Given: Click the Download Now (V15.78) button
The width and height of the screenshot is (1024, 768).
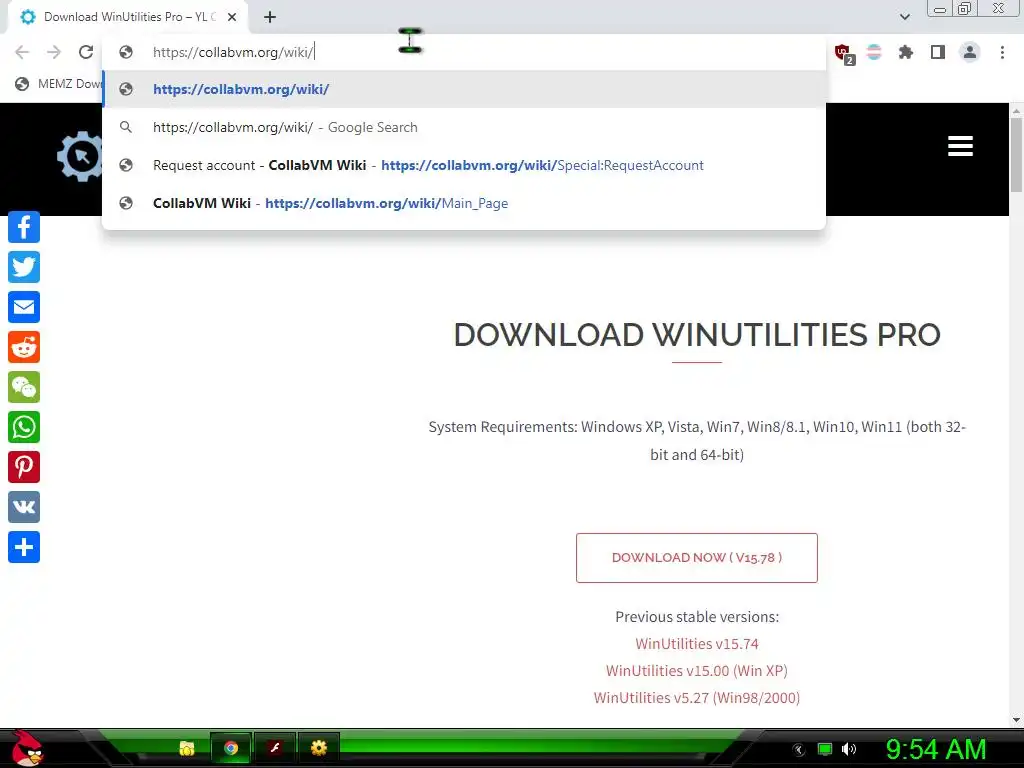Looking at the screenshot, I should (x=697, y=558).
